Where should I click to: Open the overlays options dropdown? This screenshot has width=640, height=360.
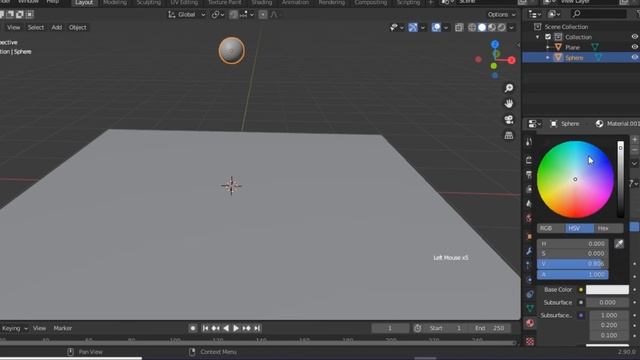point(446,27)
